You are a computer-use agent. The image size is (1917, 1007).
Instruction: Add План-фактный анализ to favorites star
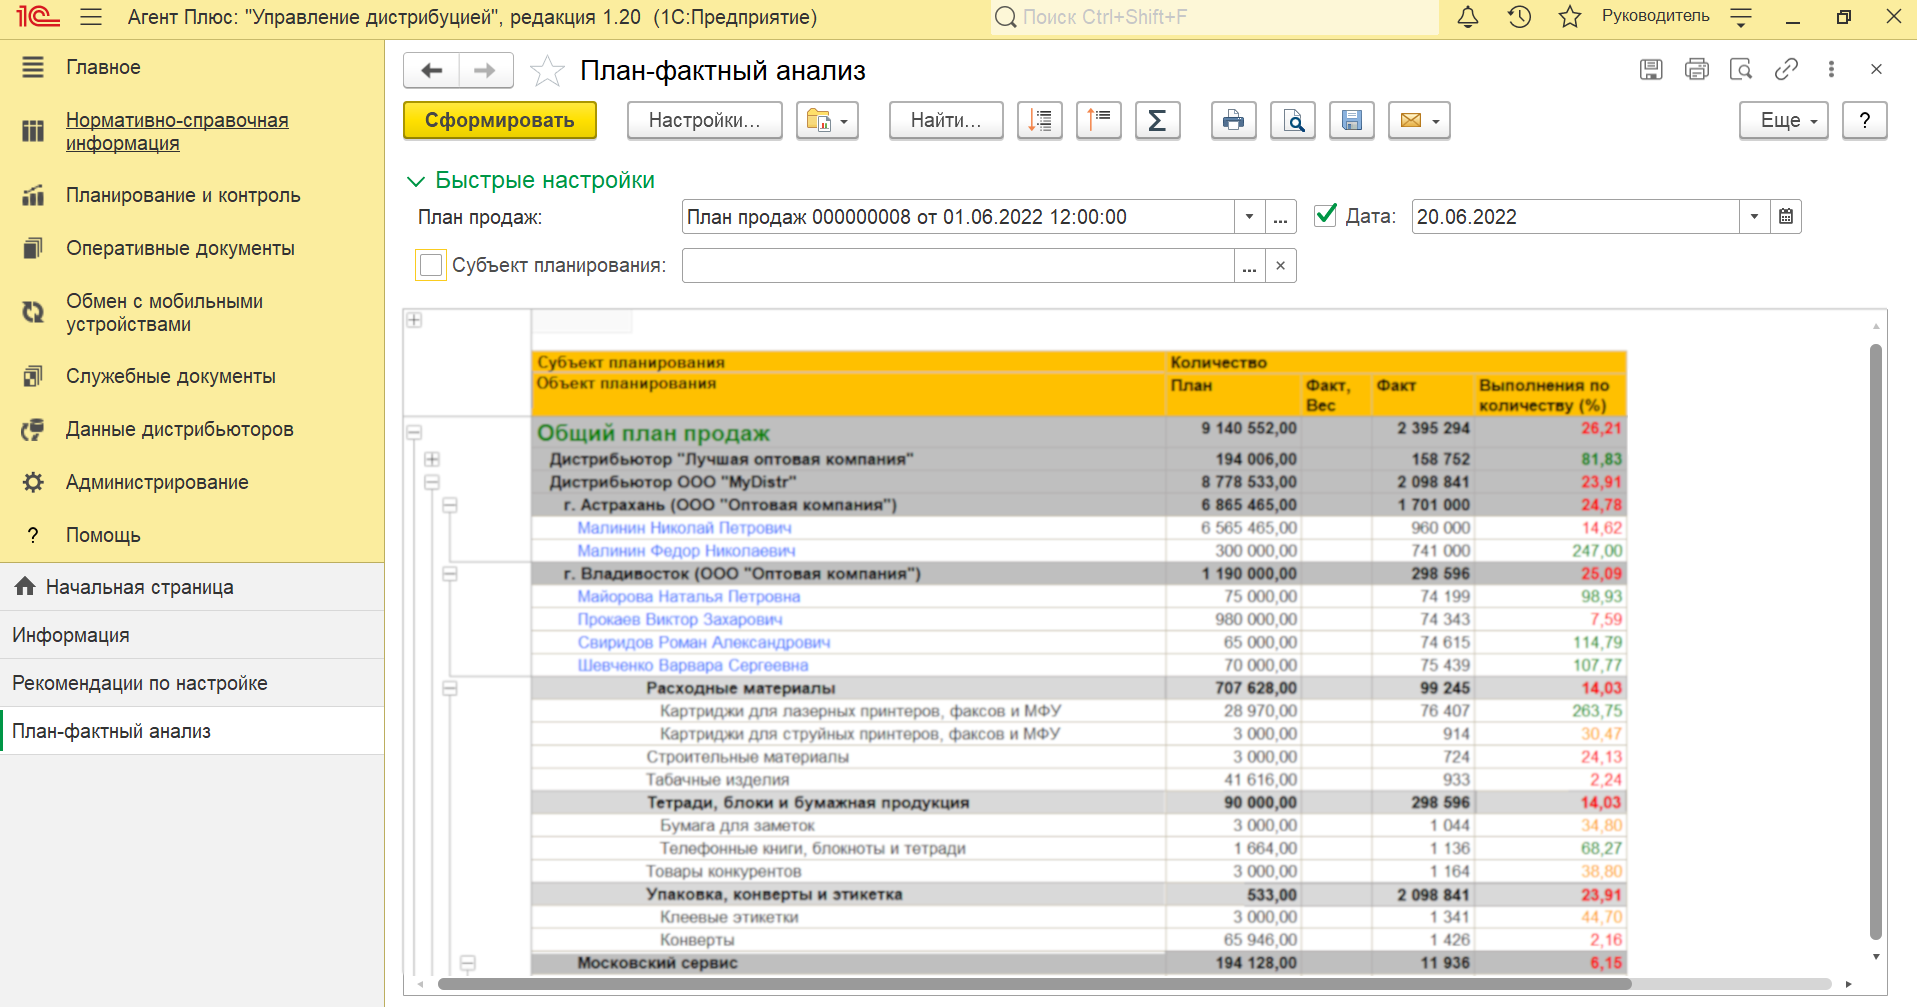[547, 71]
